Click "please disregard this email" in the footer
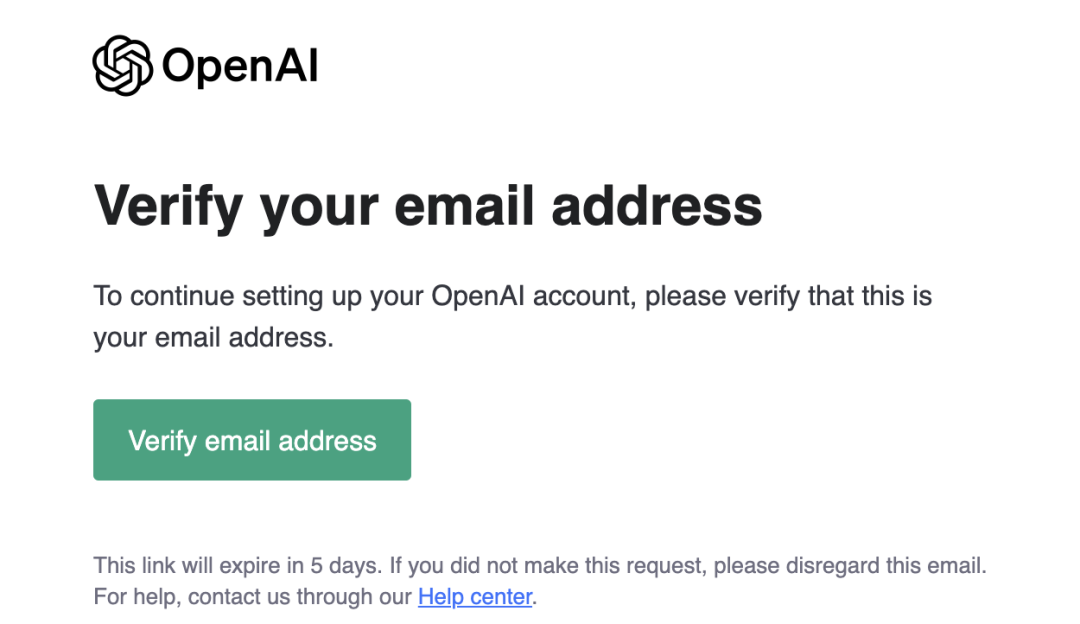This screenshot has width=1080, height=624. (848, 566)
